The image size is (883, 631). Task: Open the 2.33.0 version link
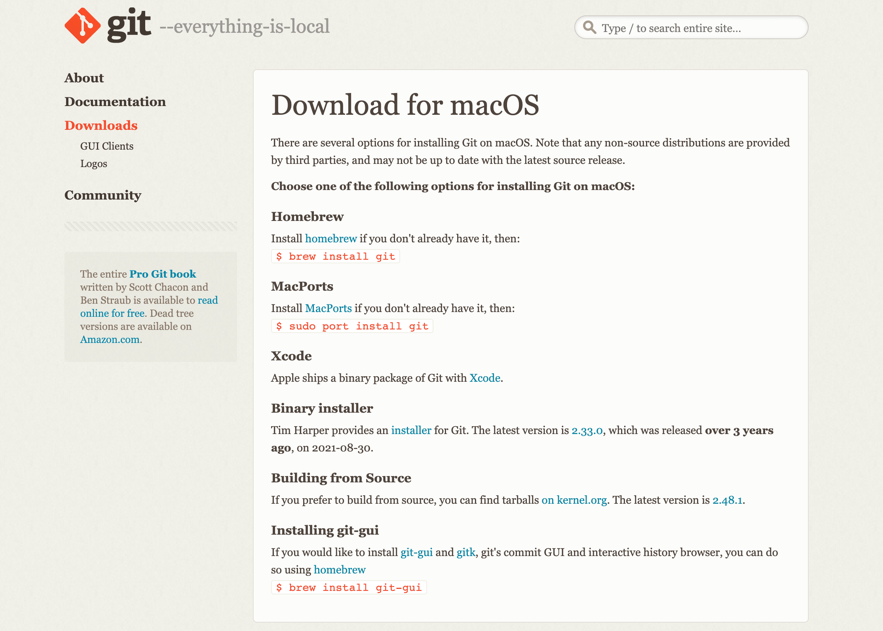tap(587, 430)
